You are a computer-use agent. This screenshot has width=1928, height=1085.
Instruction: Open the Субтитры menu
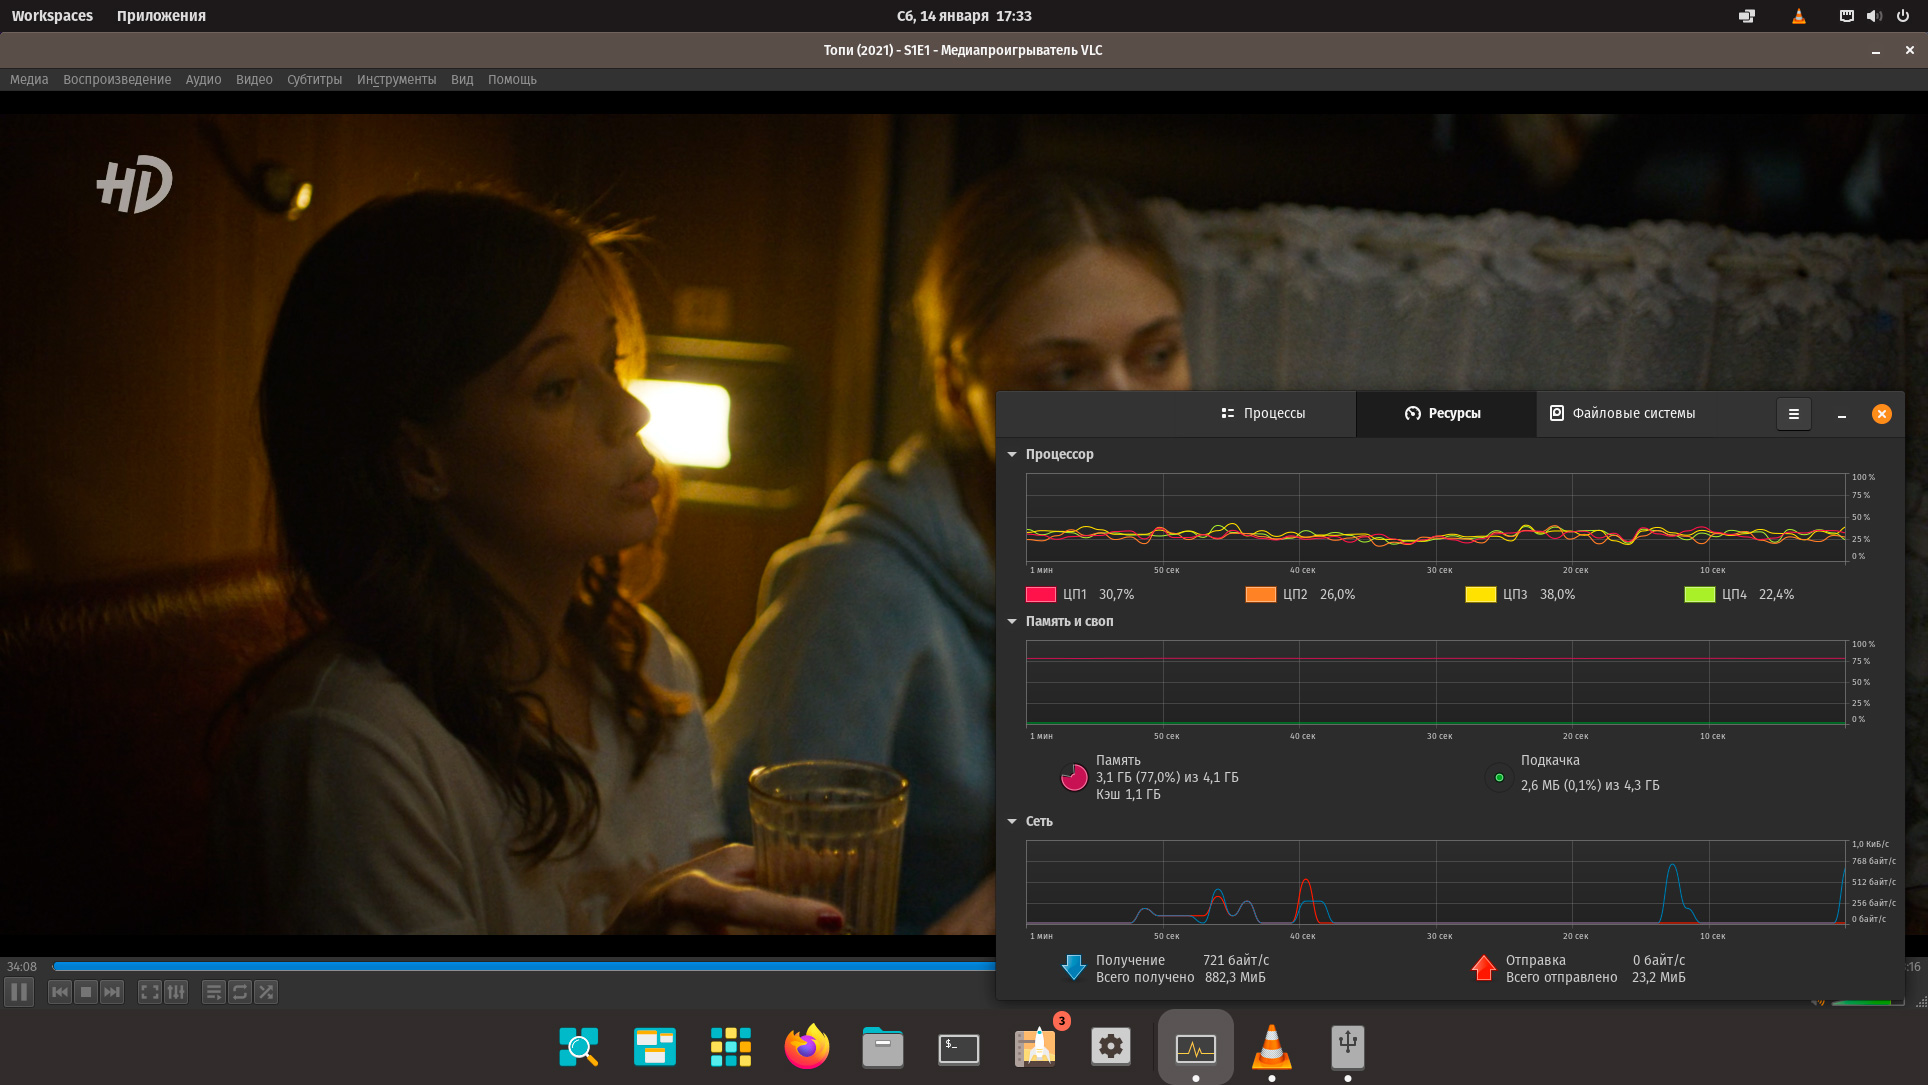314,80
